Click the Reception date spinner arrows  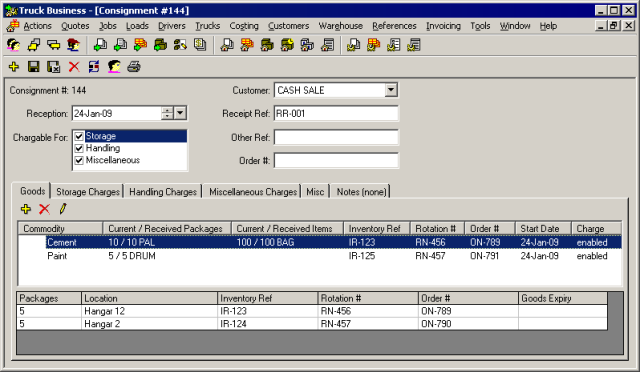click(x=167, y=113)
